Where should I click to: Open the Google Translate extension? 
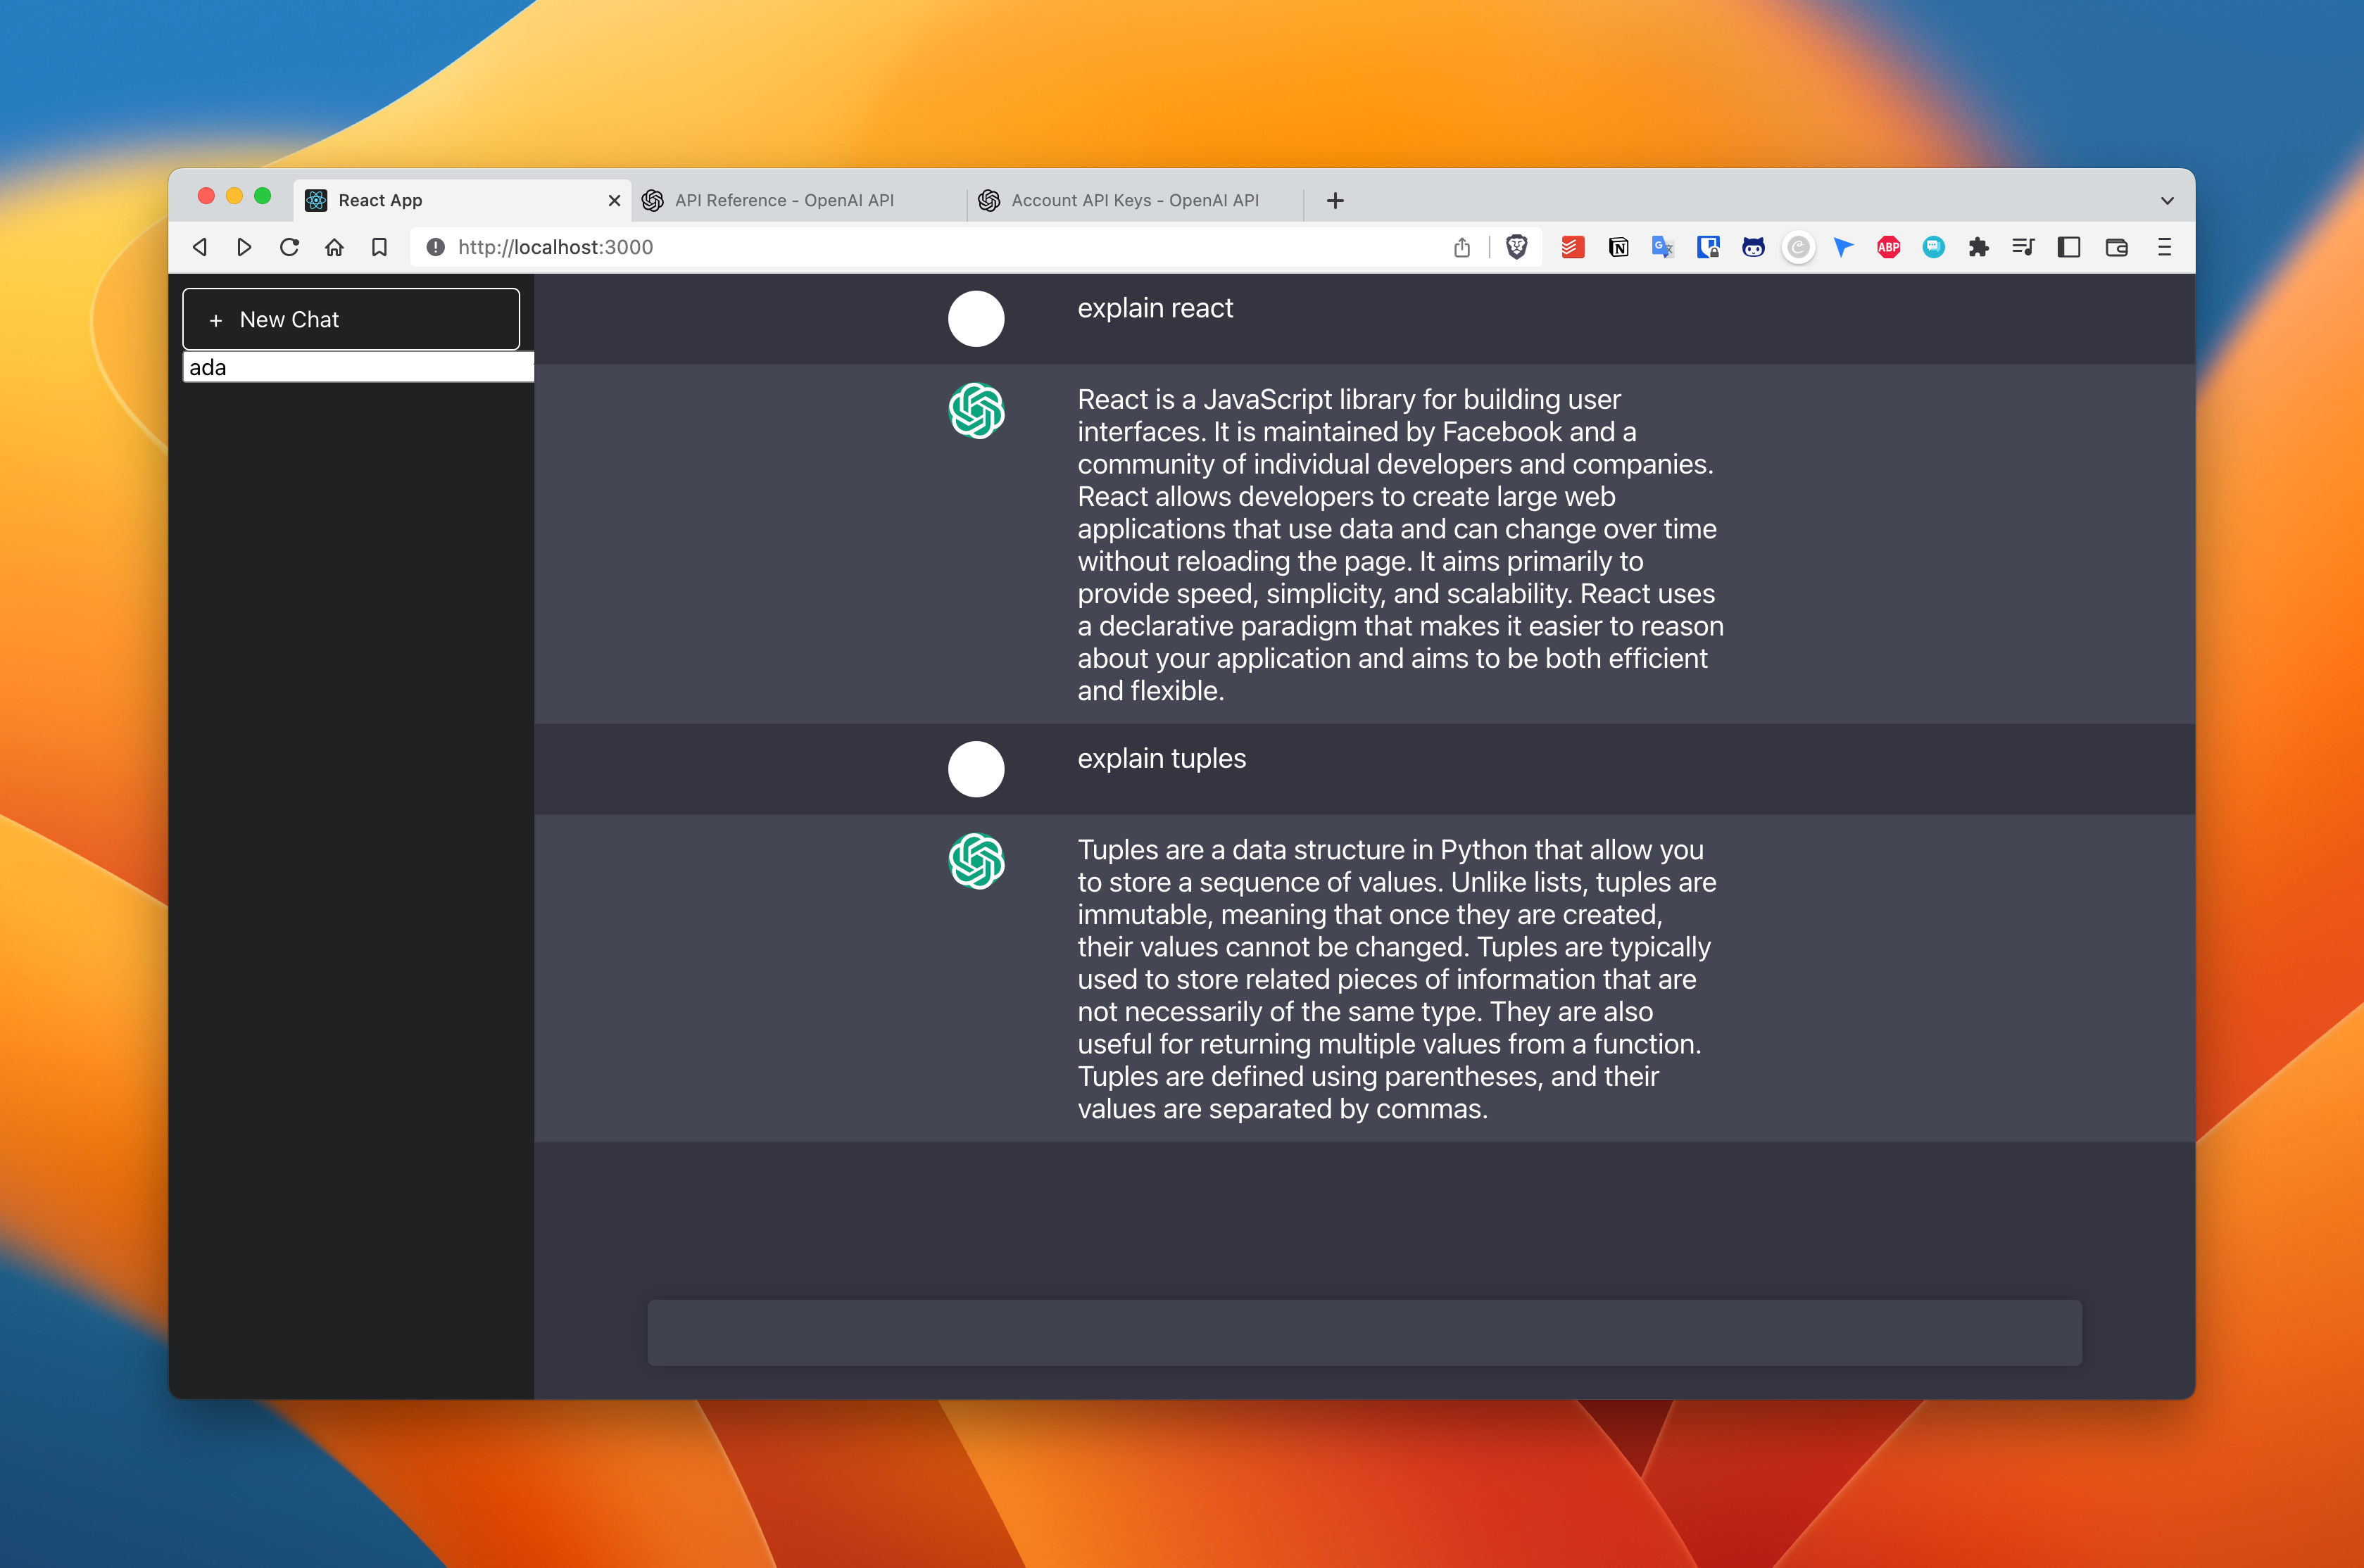pyautogui.click(x=1663, y=247)
